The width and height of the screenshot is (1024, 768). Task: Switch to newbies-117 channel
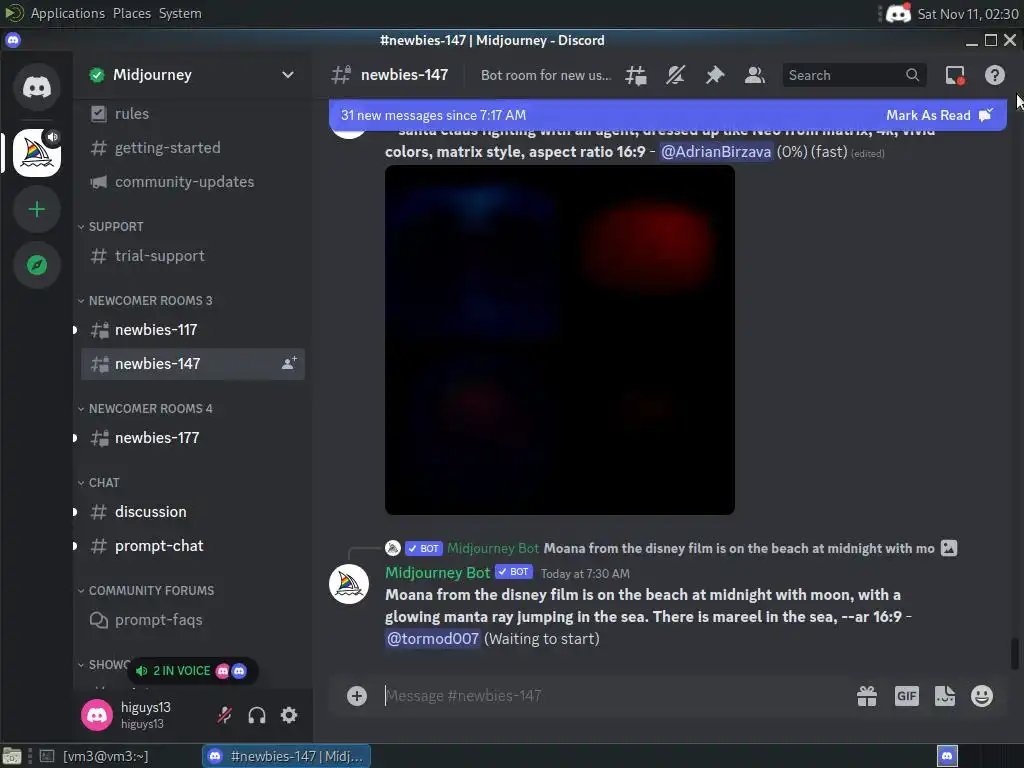click(x=193, y=330)
